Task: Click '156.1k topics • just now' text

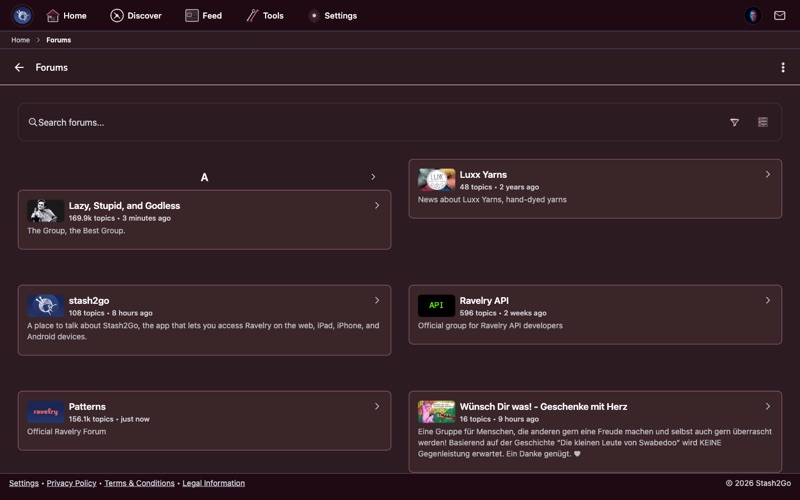Action: click(x=109, y=419)
